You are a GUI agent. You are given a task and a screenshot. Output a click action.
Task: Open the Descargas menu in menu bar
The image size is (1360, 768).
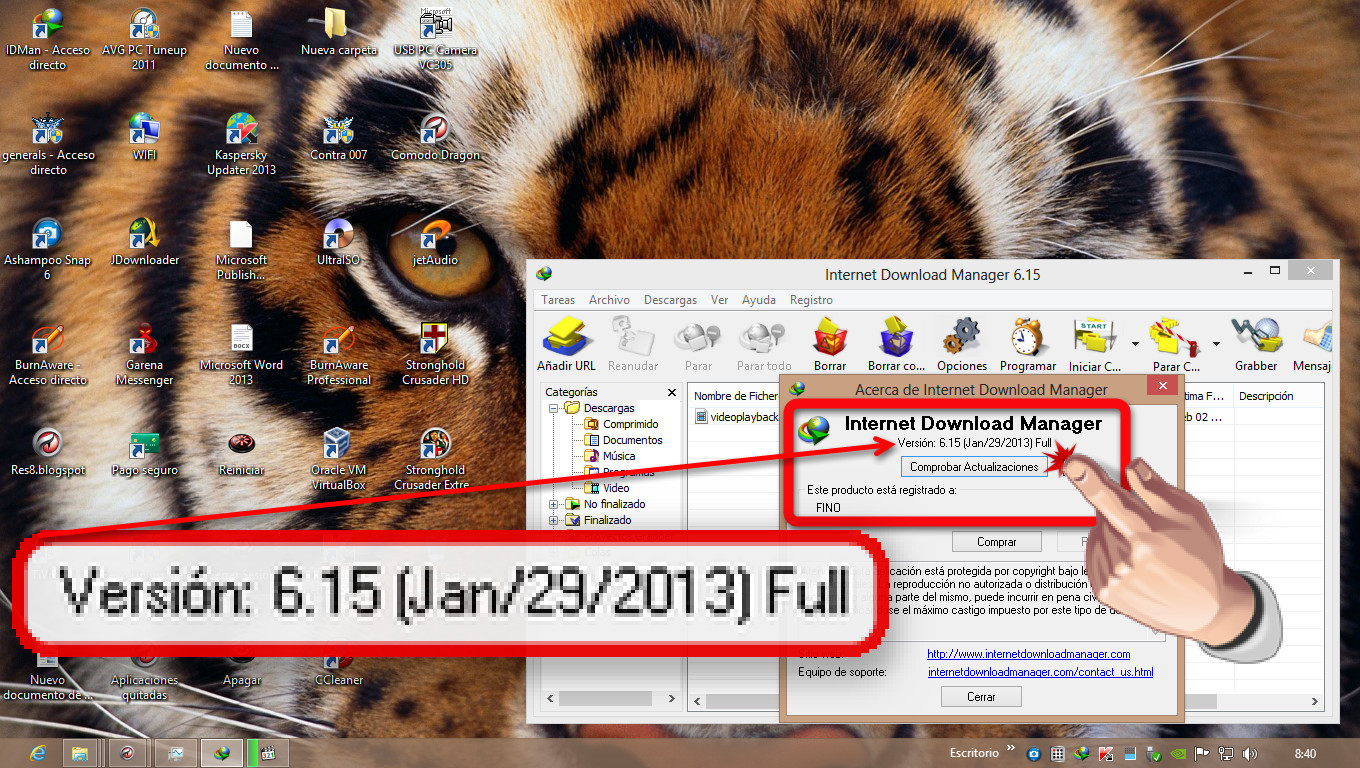coord(670,300)
